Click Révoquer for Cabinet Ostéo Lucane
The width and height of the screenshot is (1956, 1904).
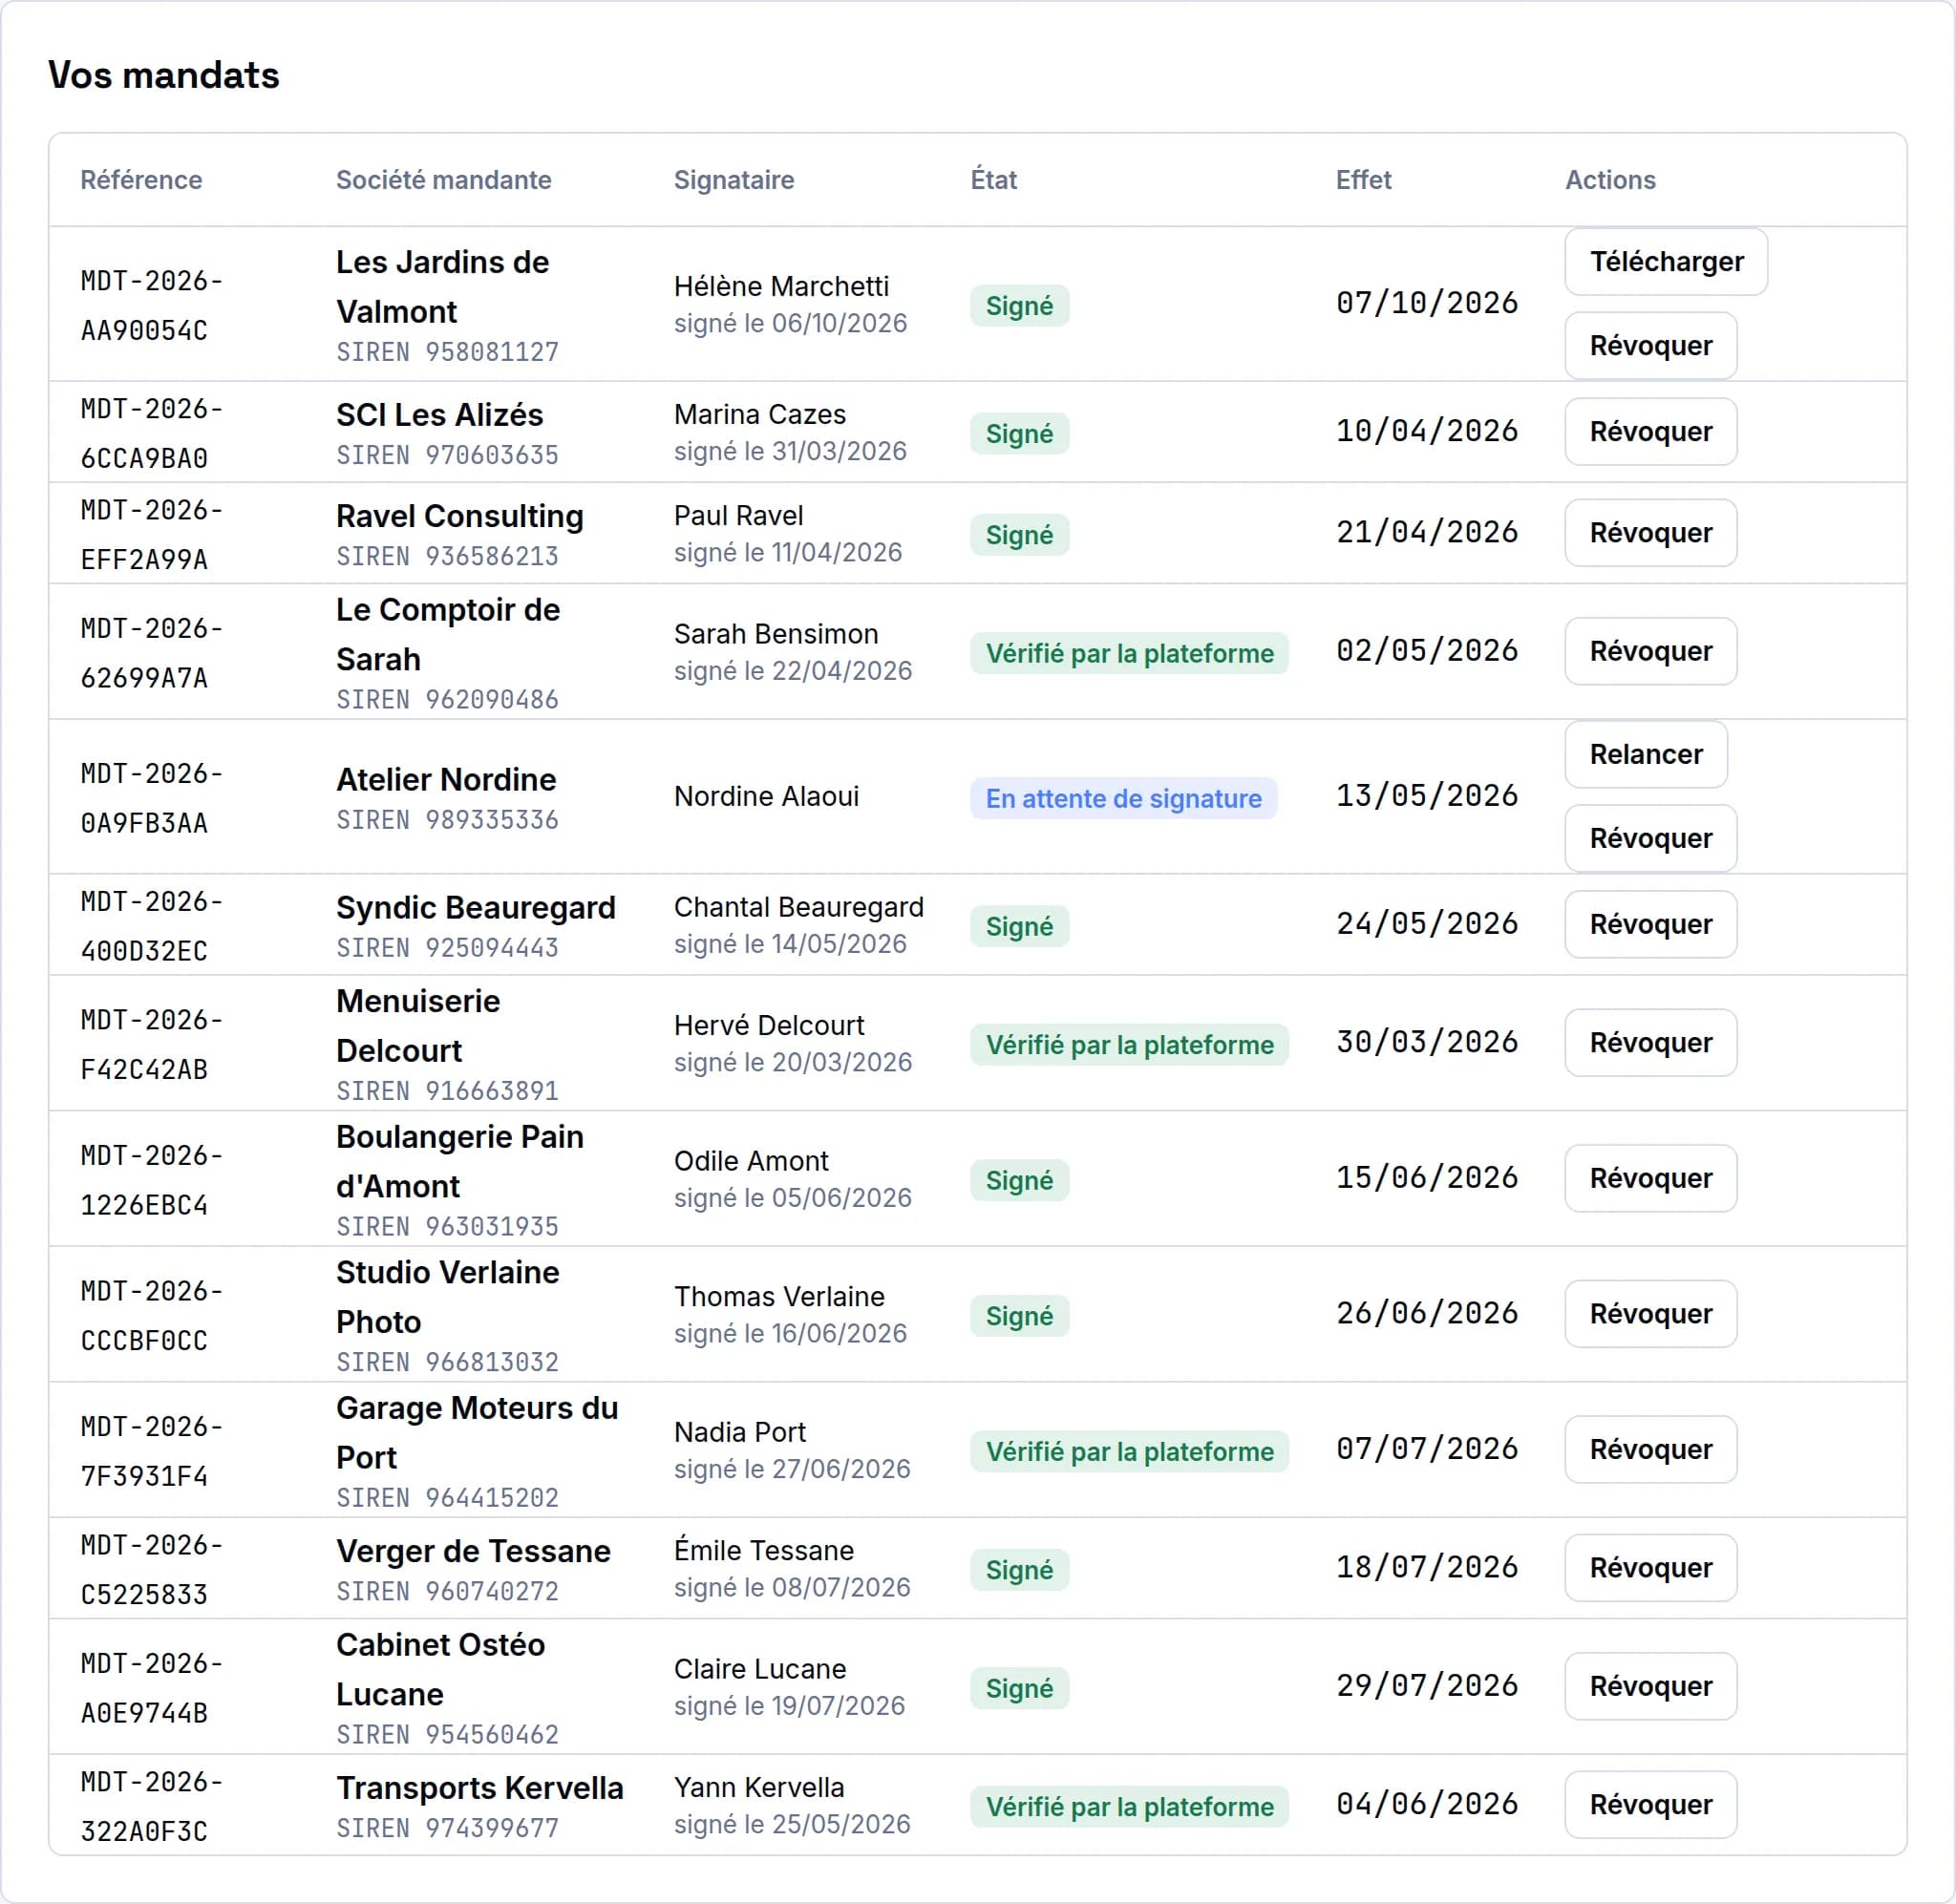[1651, 1687]
